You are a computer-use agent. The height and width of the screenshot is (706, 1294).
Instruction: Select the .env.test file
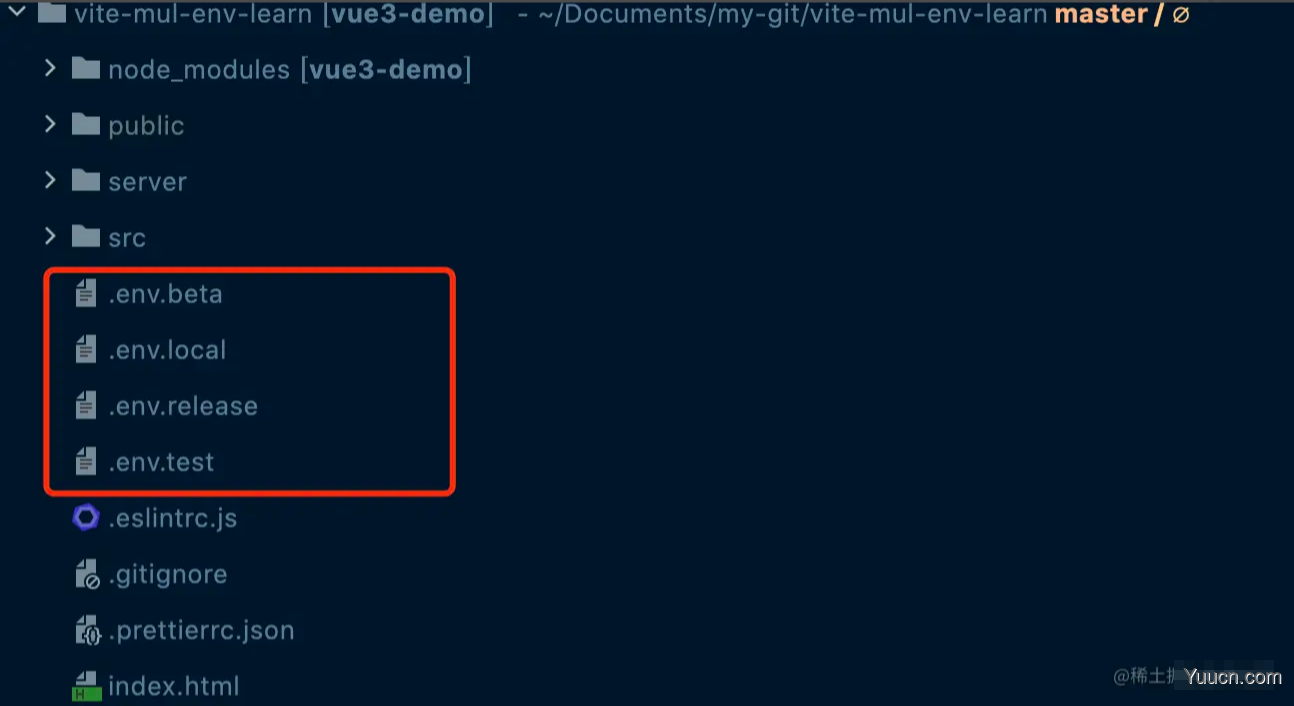pos(161,462)
